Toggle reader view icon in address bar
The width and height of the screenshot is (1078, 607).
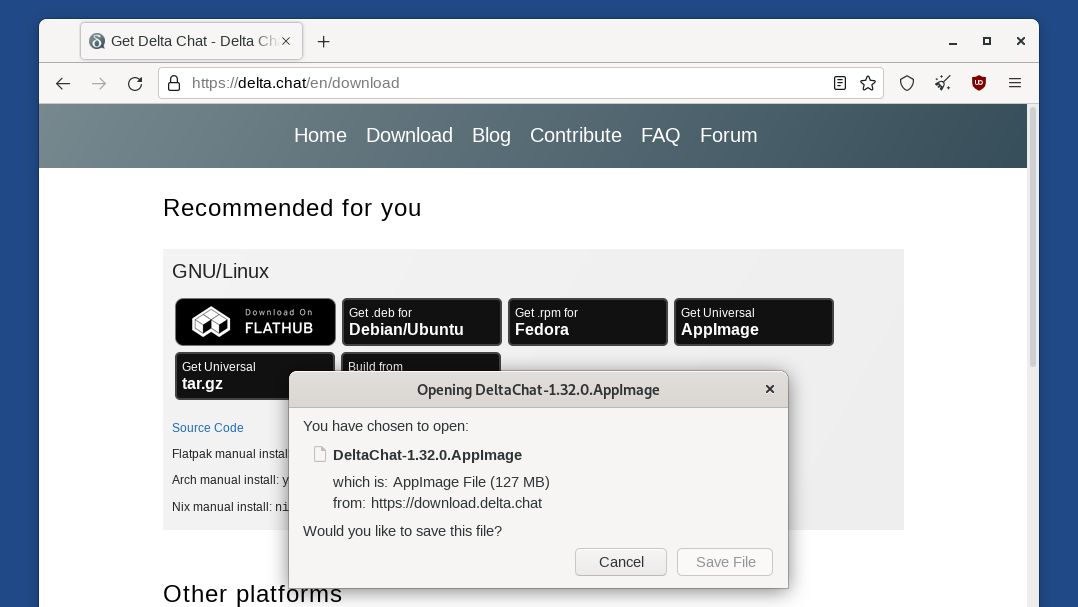point(839,83)
